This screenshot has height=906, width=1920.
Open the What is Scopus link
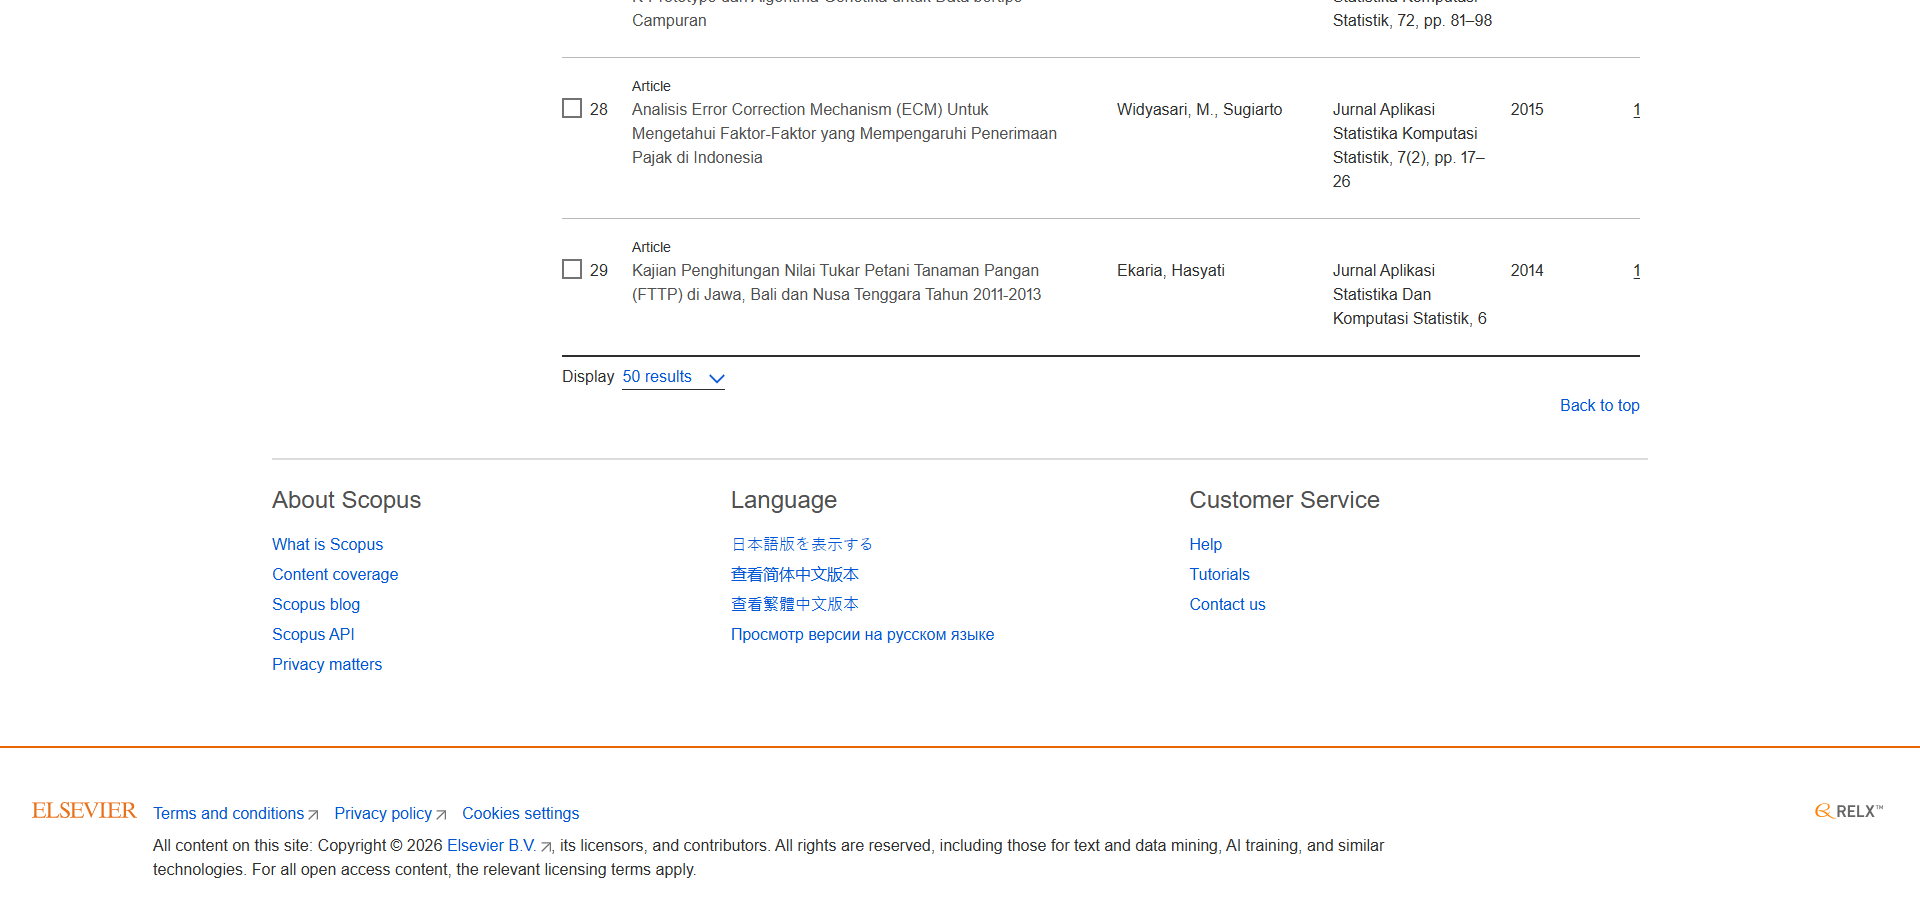tap(327, 544)
